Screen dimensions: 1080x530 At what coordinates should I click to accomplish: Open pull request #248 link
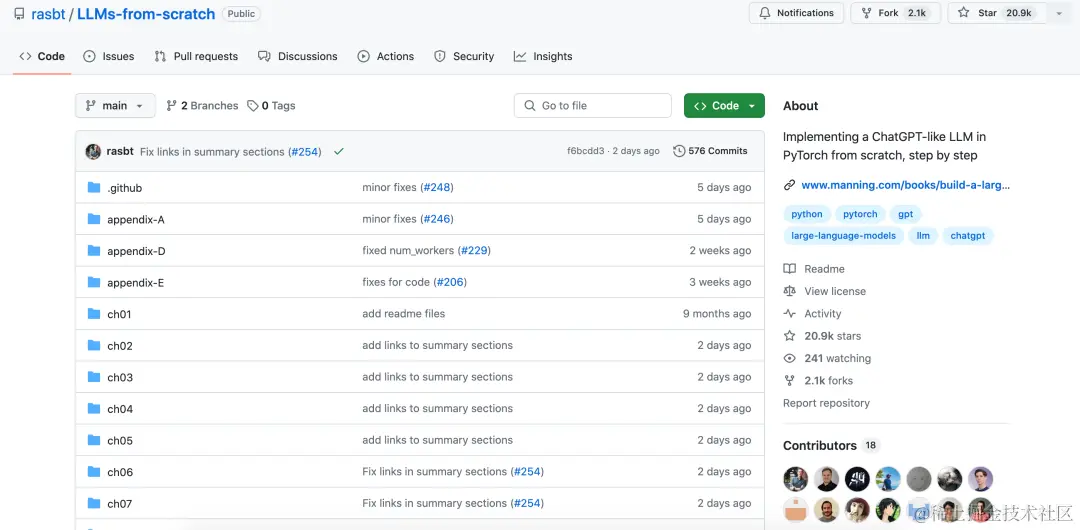coord(437,187)
